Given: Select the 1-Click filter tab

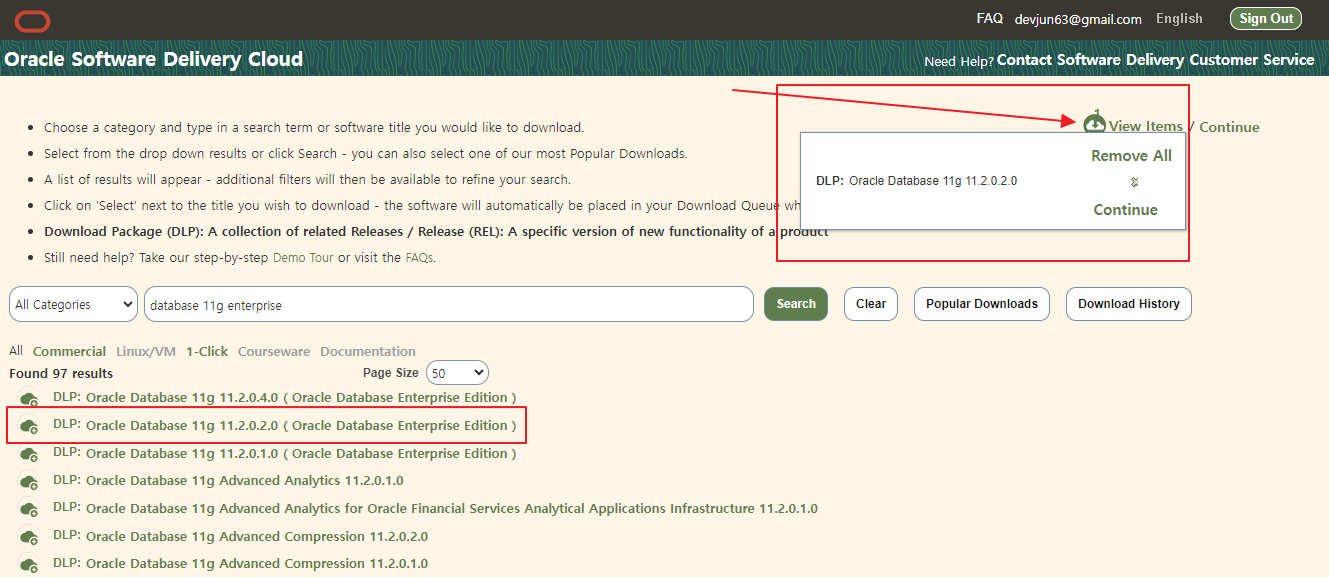Looking at the screenshot, I should (207, 351).
